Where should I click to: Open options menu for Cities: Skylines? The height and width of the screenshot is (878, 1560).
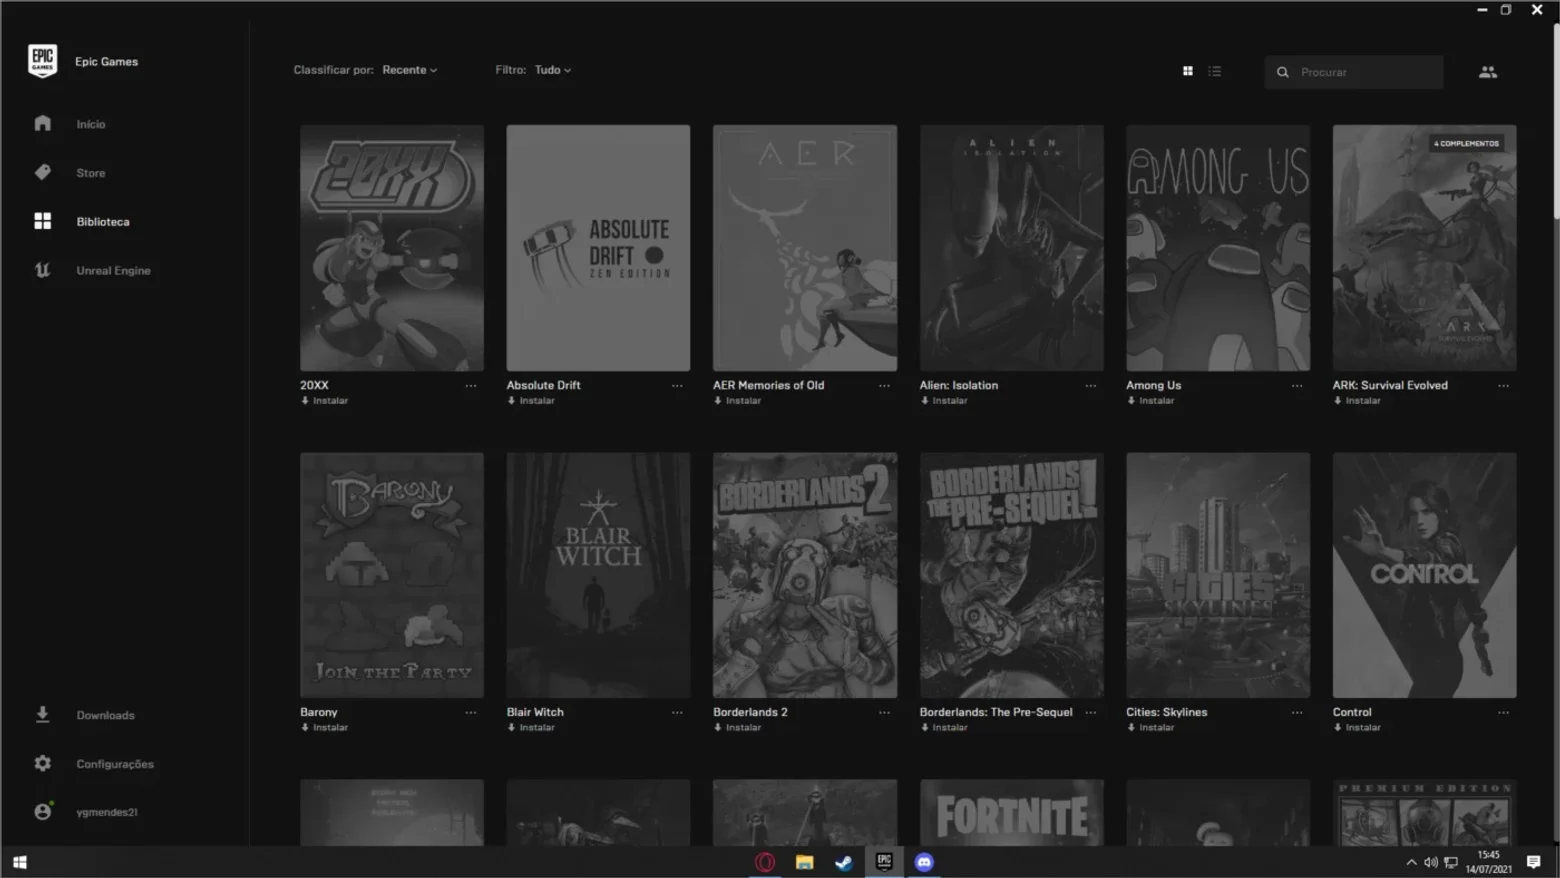(1297, 712)
